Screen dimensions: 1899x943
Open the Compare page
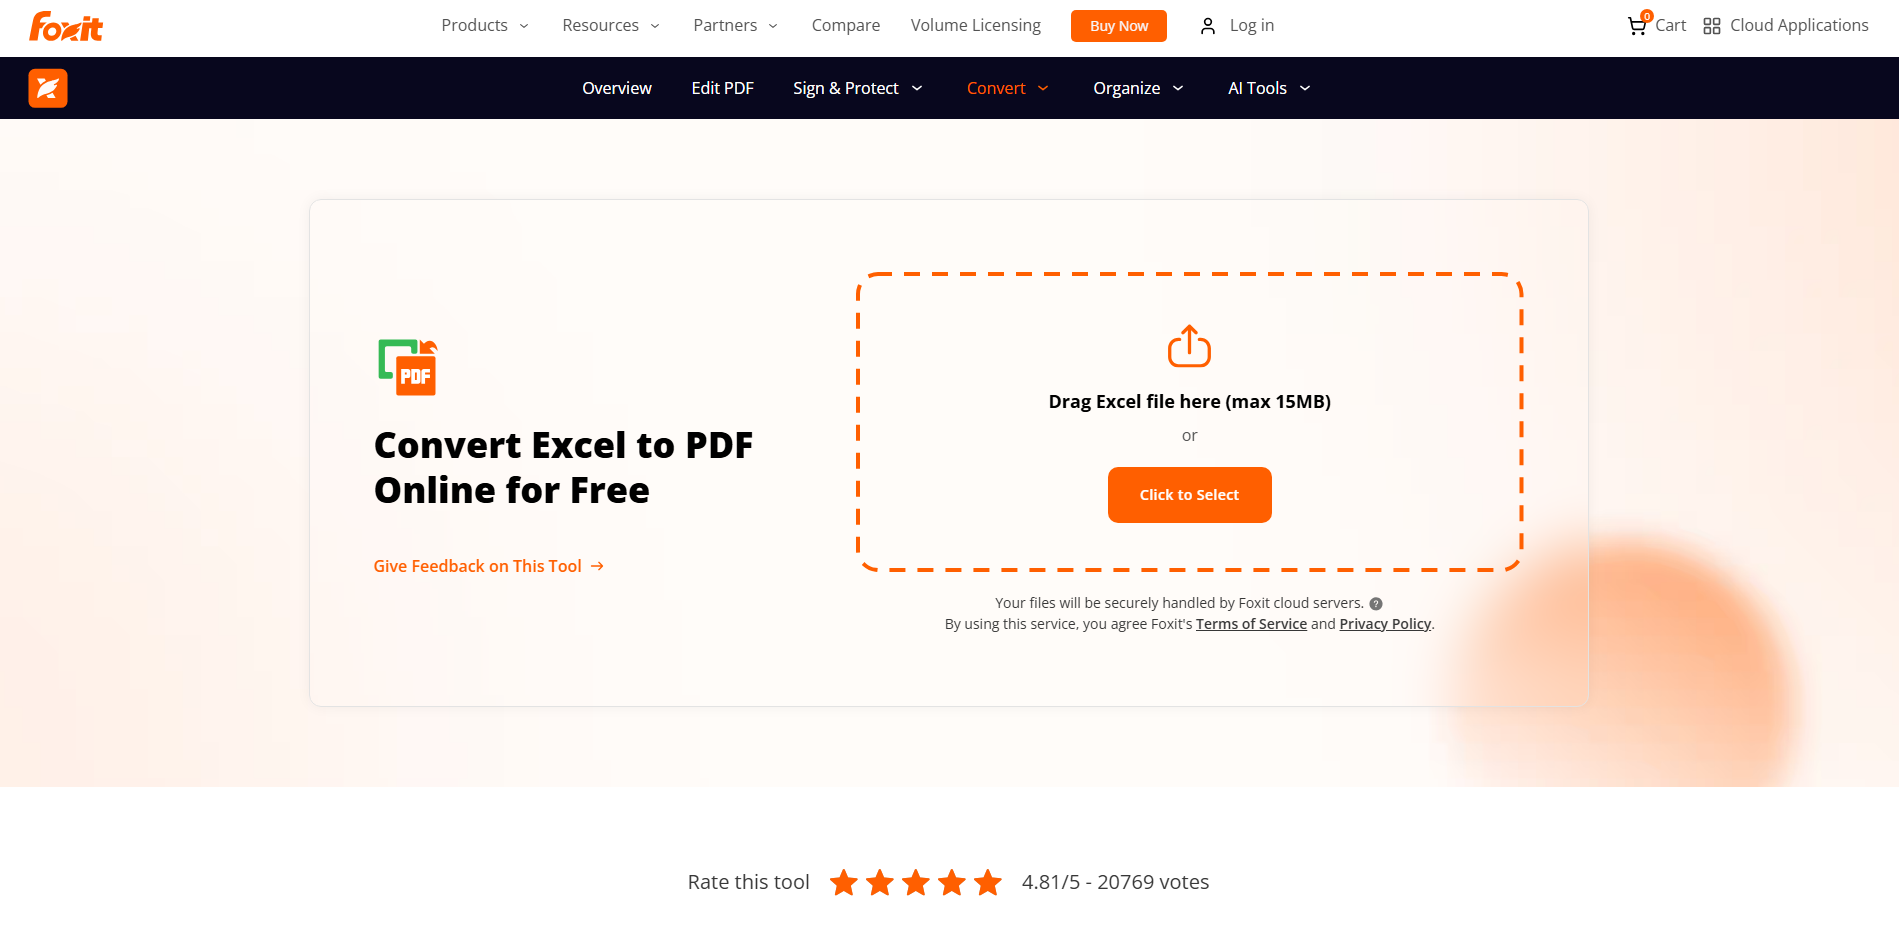(x=846, y=26)
